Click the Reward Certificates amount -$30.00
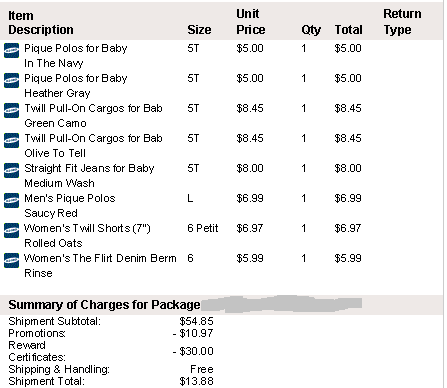The image size is (447, 388). 193,351
